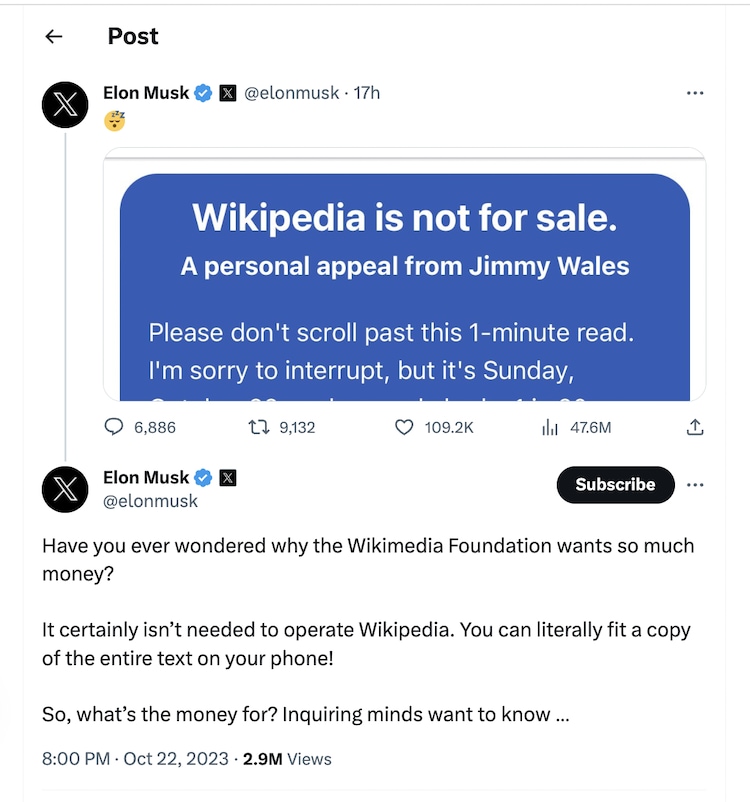This screenshot has width=750, height=802.
Task: Like the post showing 109.2K likes
Action: (x=404, y=427)
